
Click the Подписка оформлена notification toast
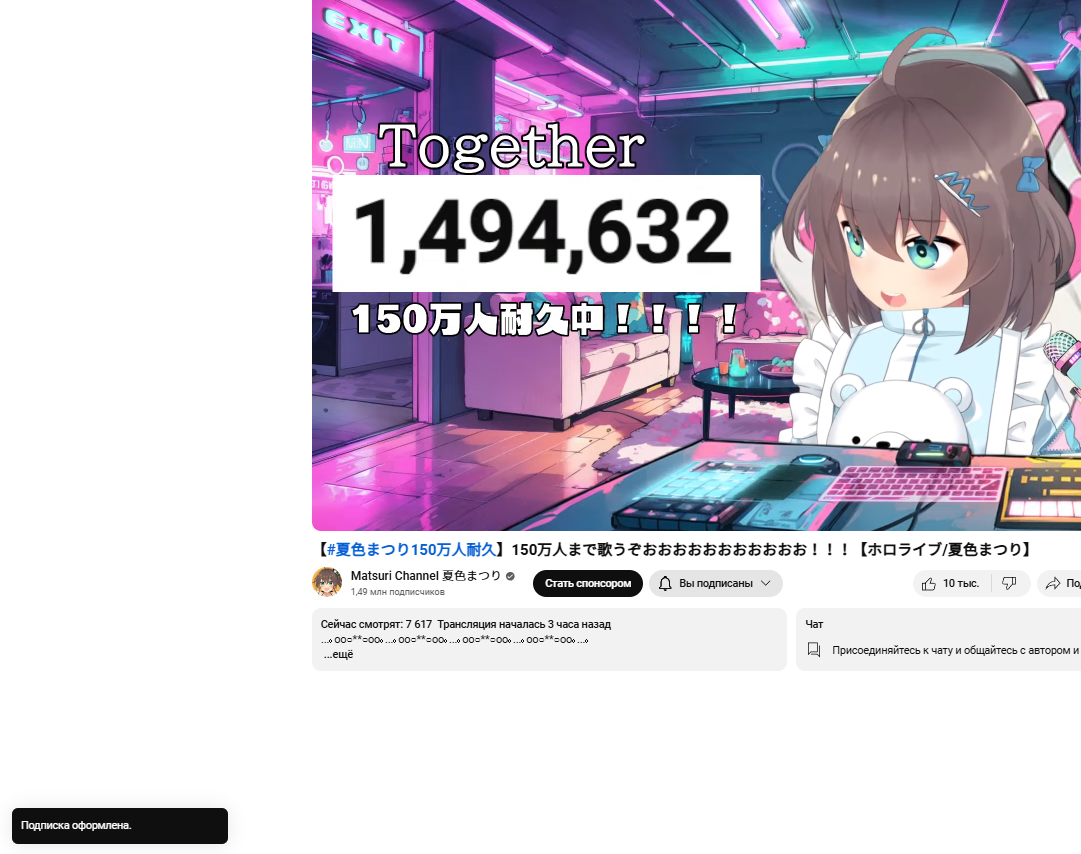tap(120, 826)
